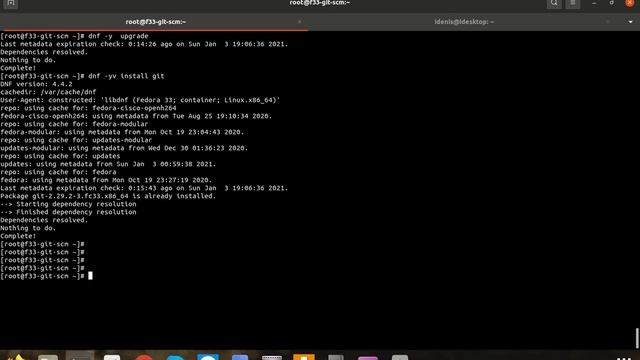
Task: Maximize the terminal window
Action: (611, 3)
